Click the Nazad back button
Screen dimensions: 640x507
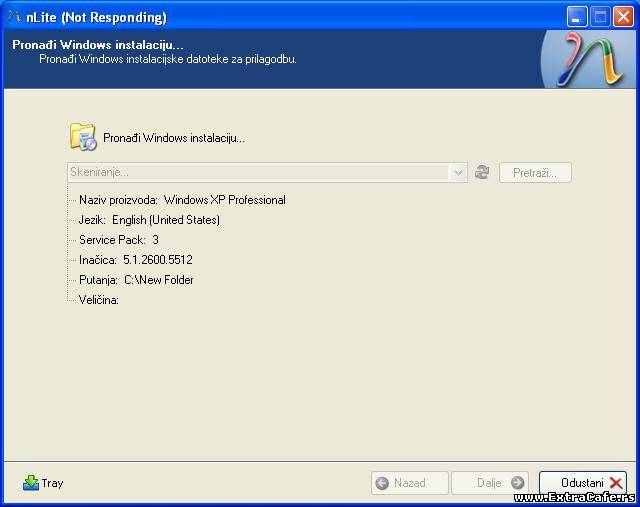coord(409,483)
